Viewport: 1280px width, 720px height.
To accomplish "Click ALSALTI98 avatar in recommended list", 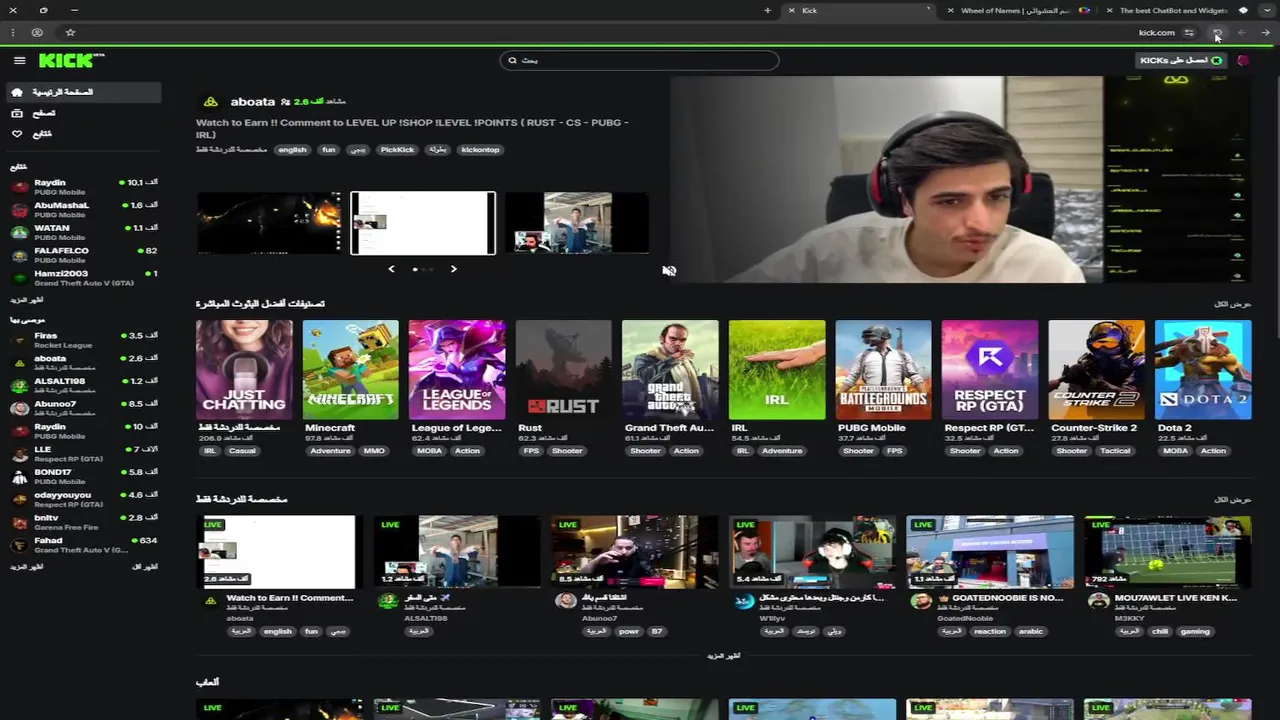I will tap(18, 386).
